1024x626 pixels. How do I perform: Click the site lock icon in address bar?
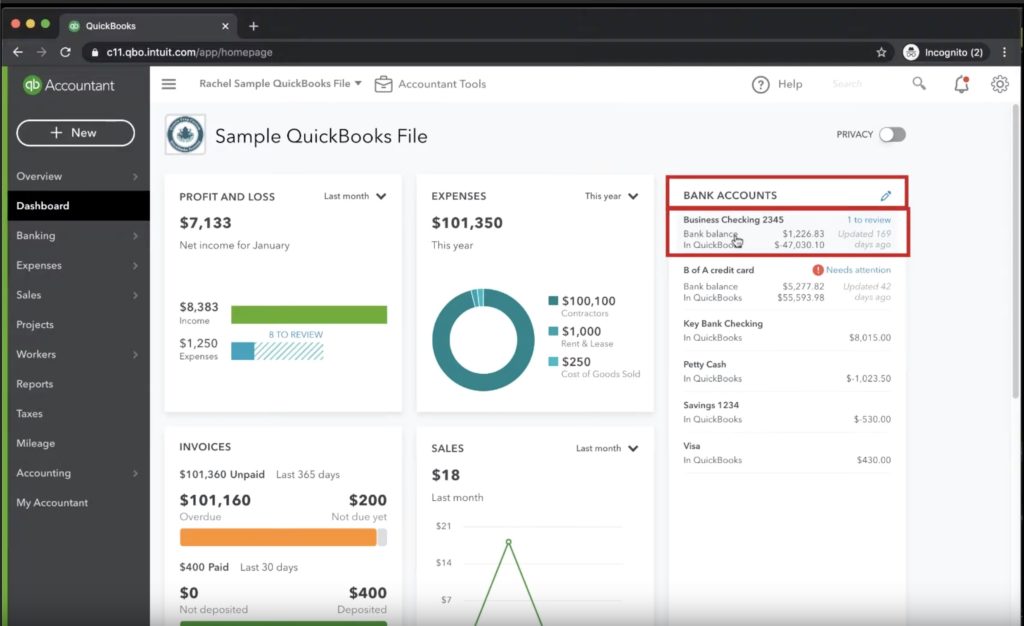click(95, 52)
